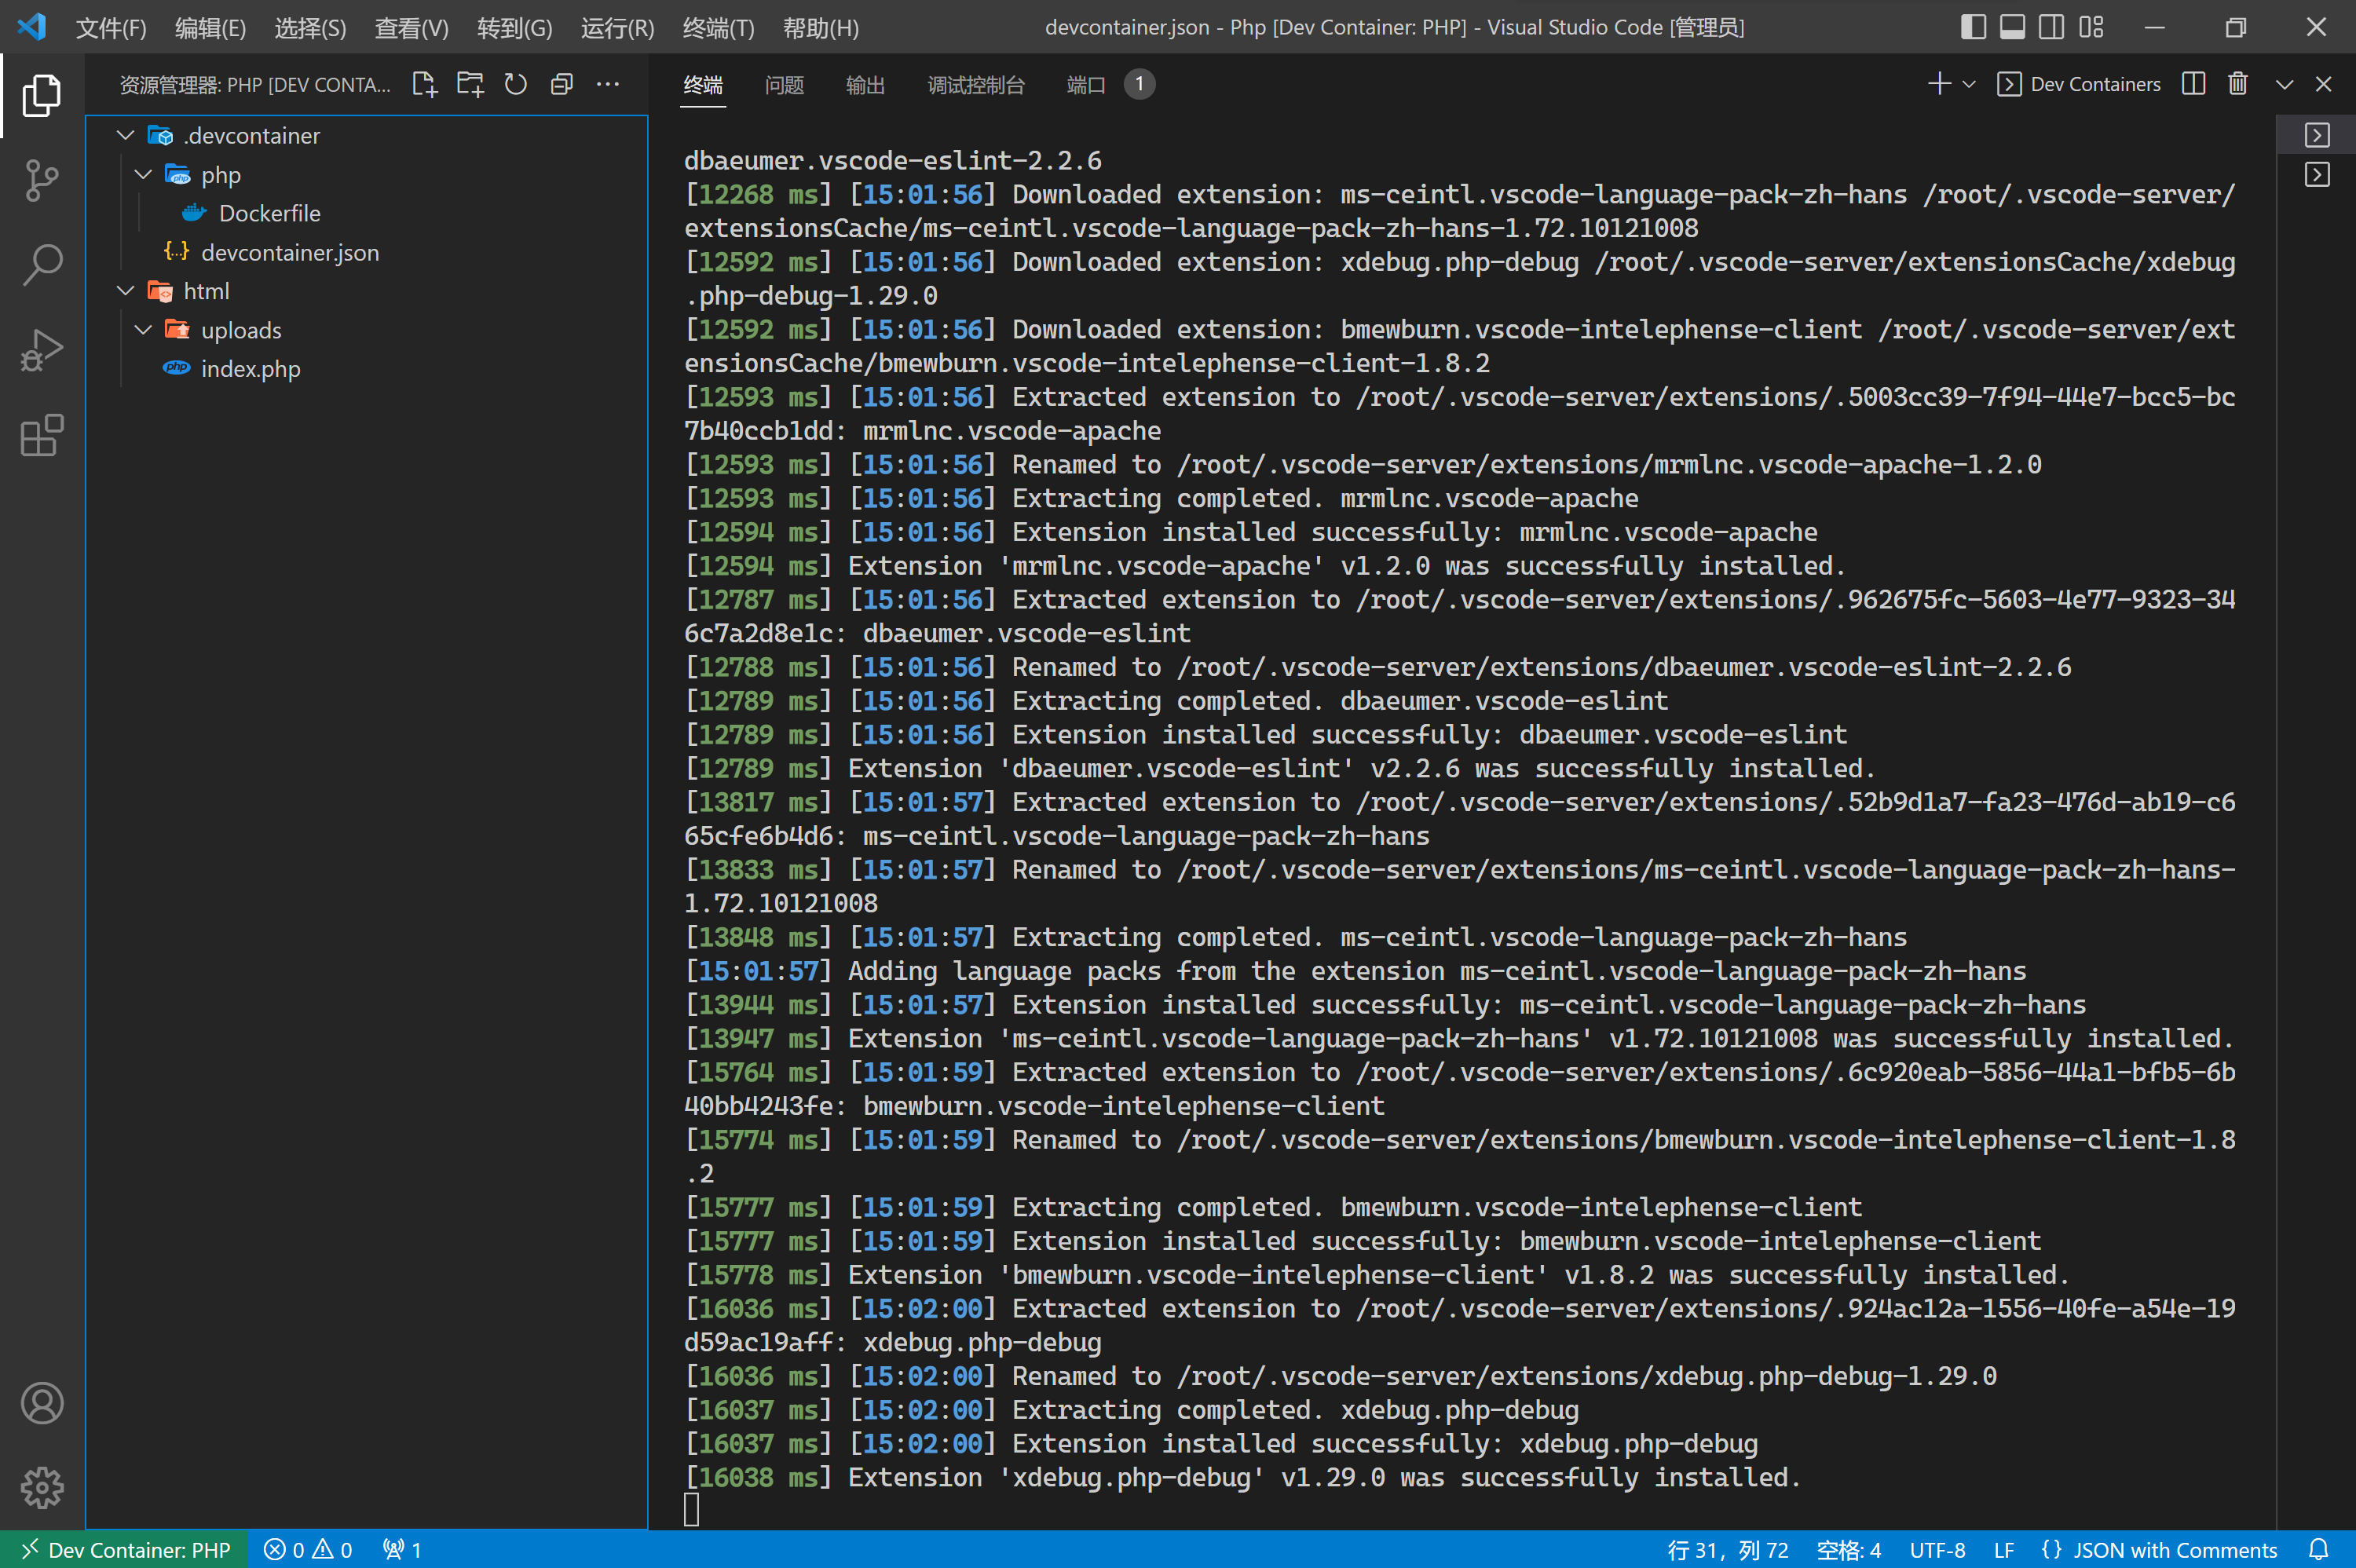This screenshot has width=2356, height=1568.
Task: Open the 终端(T) menu
Action: [718, 28]
